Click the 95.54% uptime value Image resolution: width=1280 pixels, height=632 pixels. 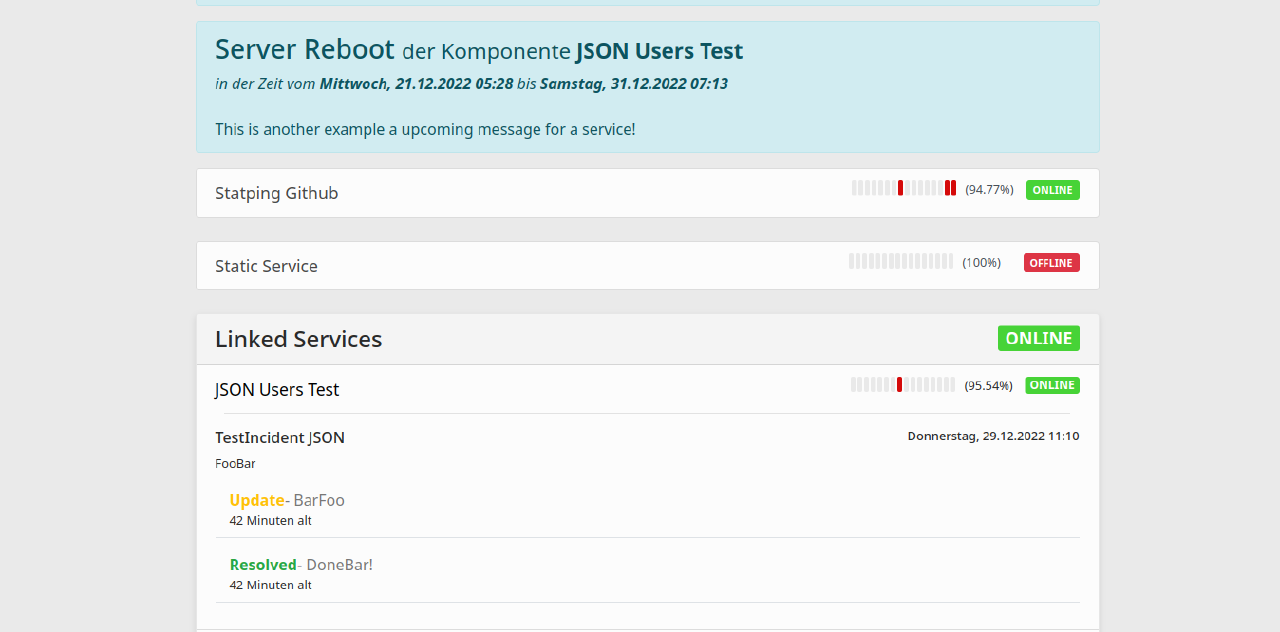click(988, 386)
